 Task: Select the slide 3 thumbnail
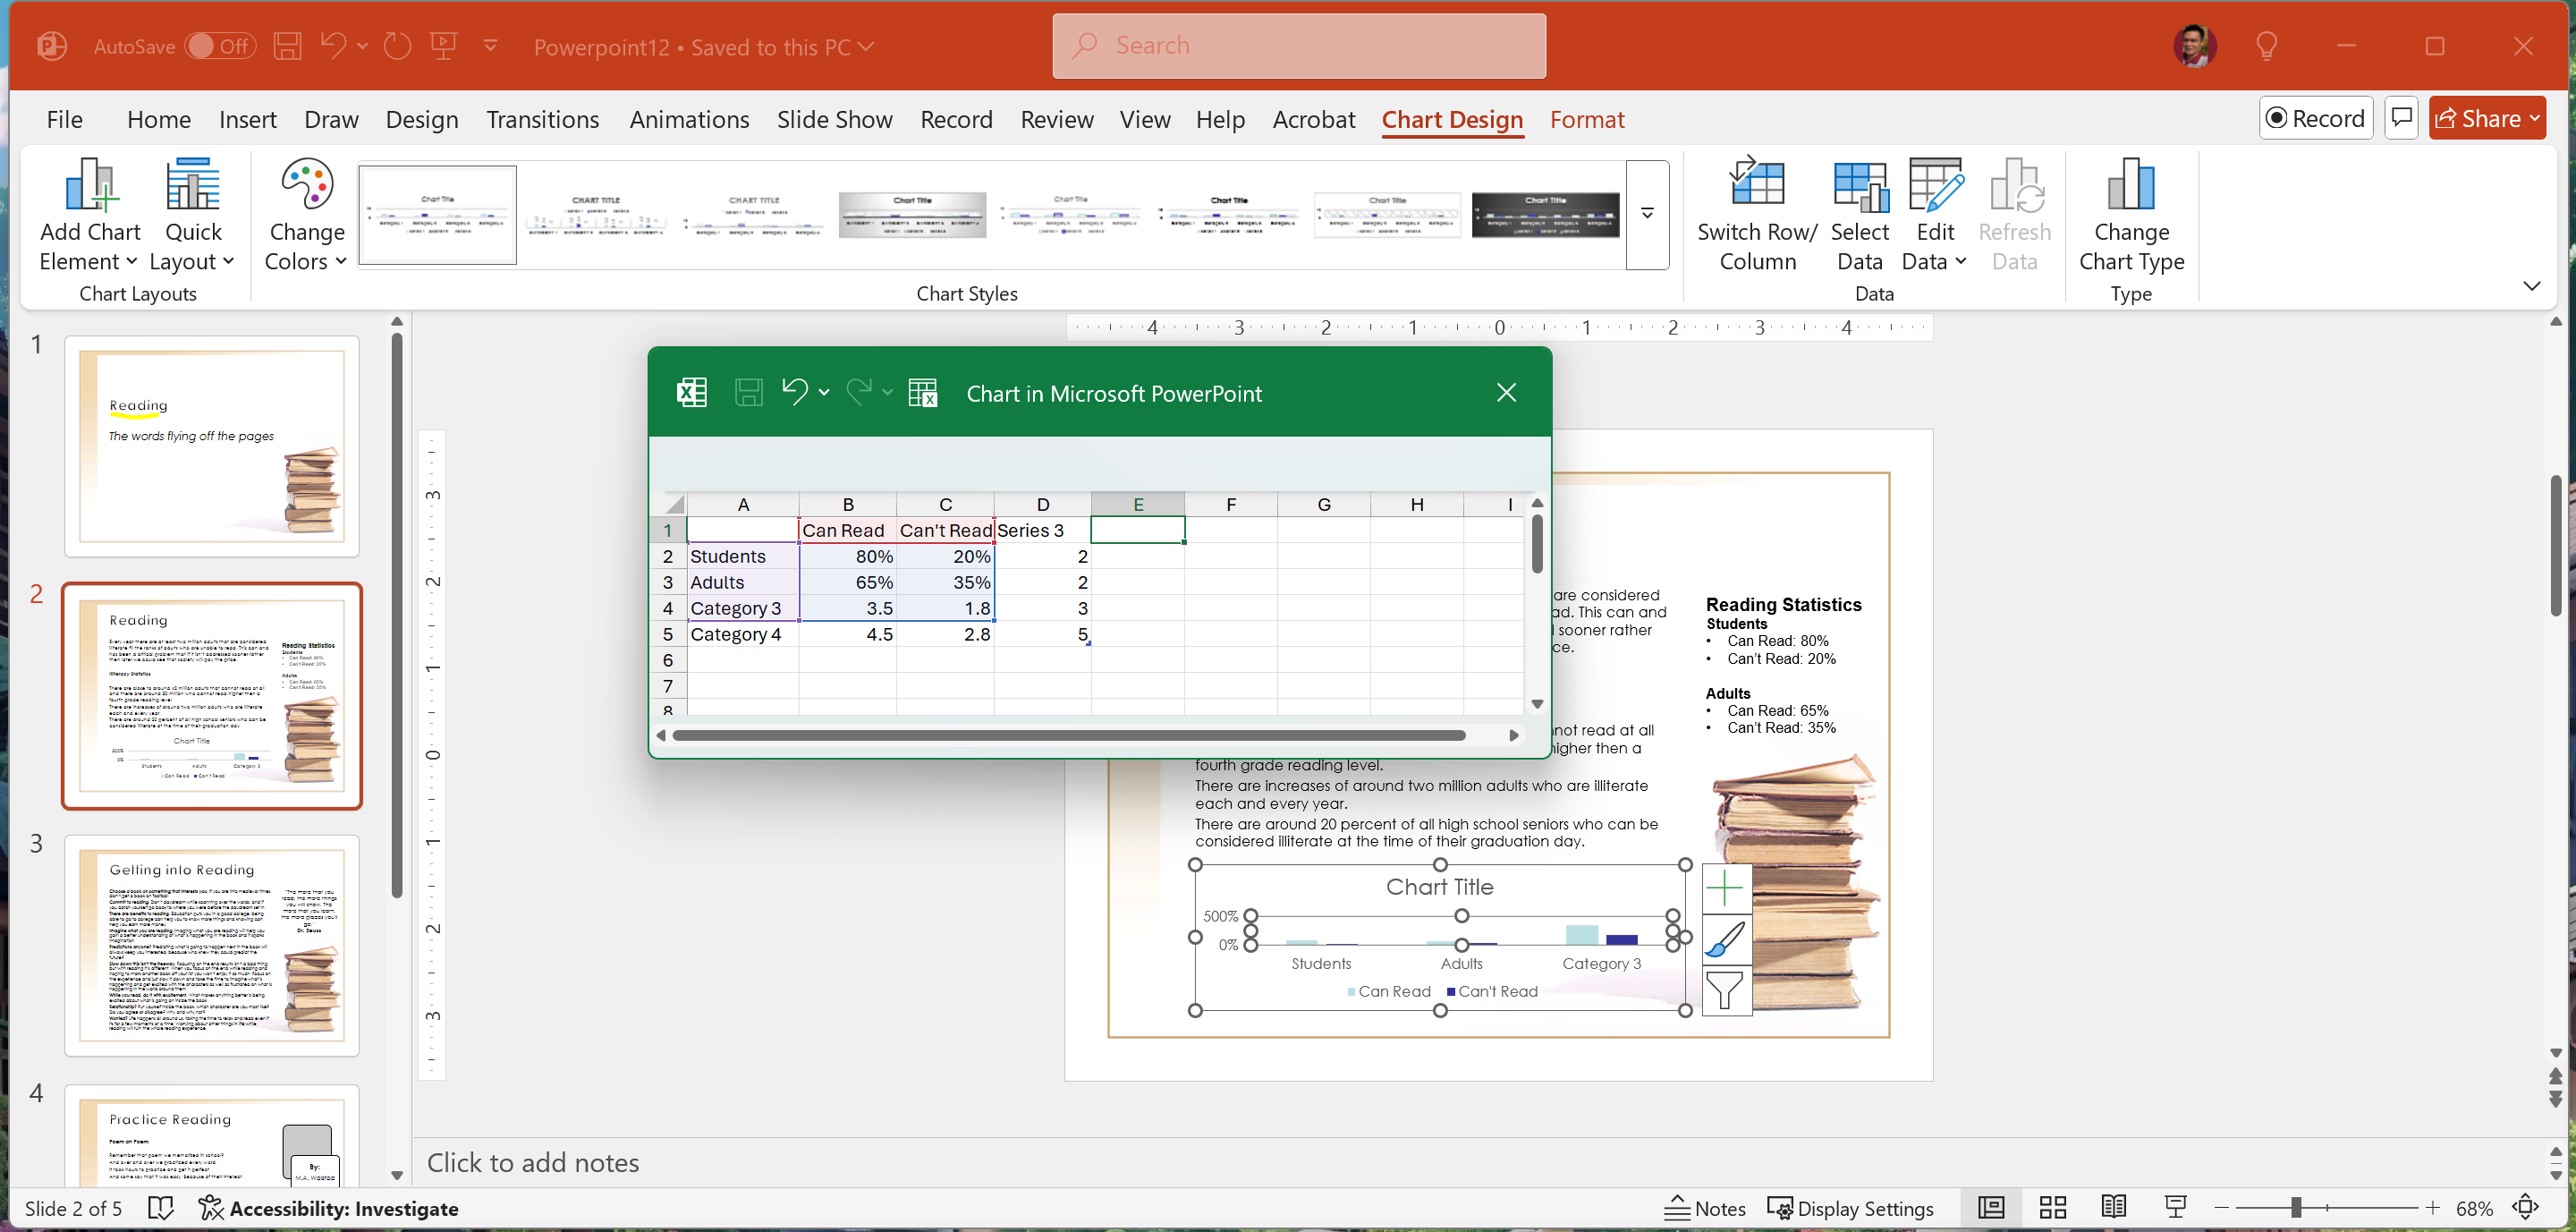point(212,945)
